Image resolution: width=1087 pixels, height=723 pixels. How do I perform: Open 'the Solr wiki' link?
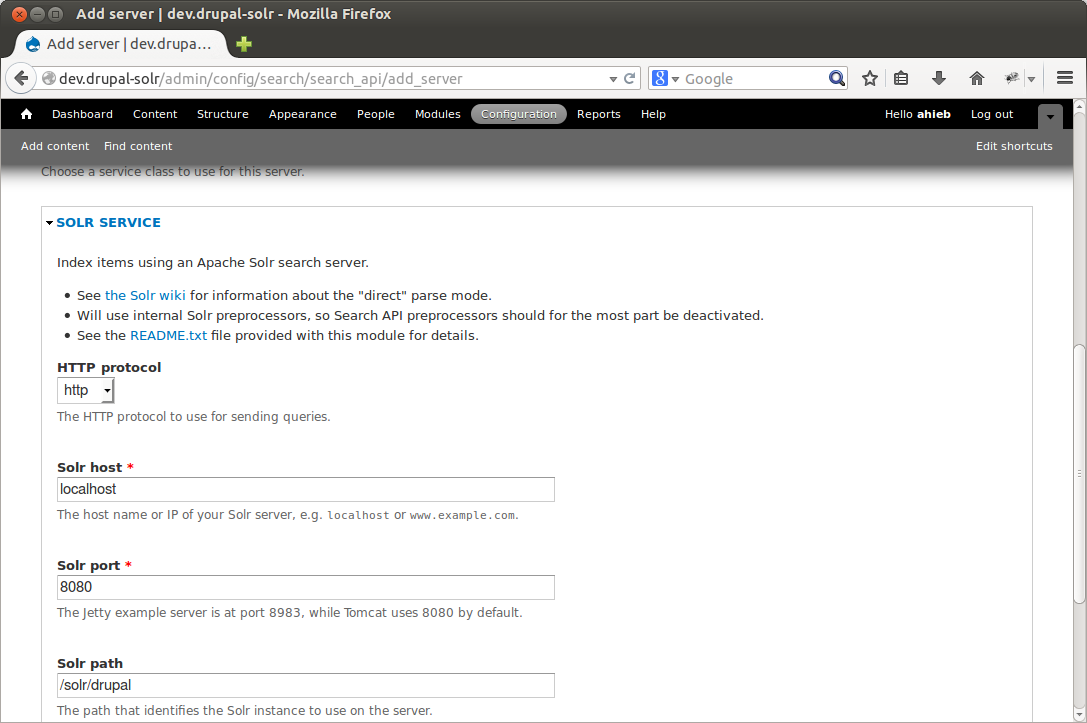click(x=145, y=295)
